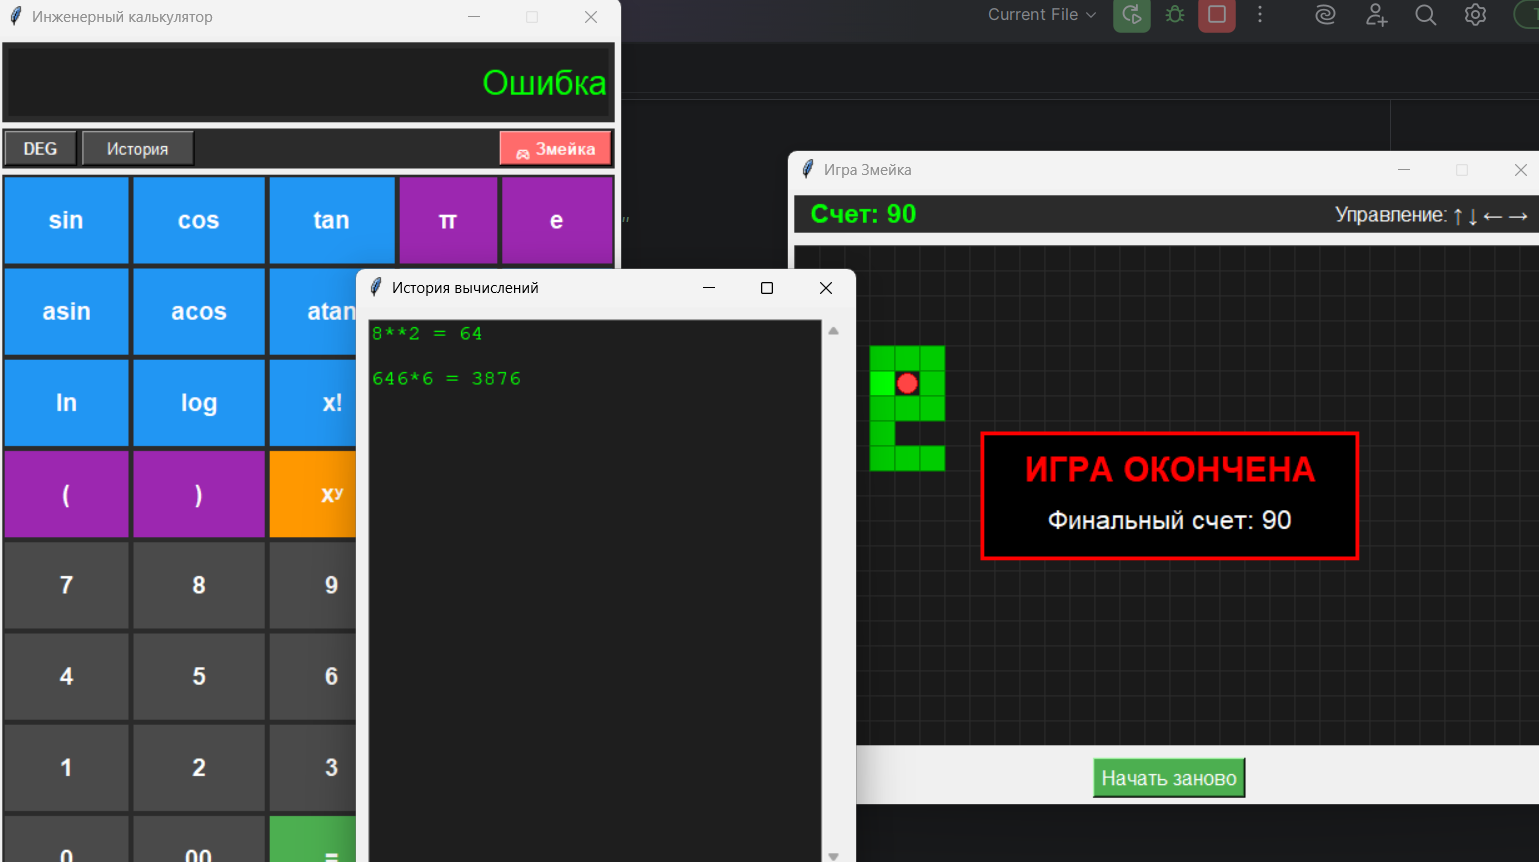Click the history entry 8**2 = 64
This screenshot has width=1539, height=862.
click(427, 334)
